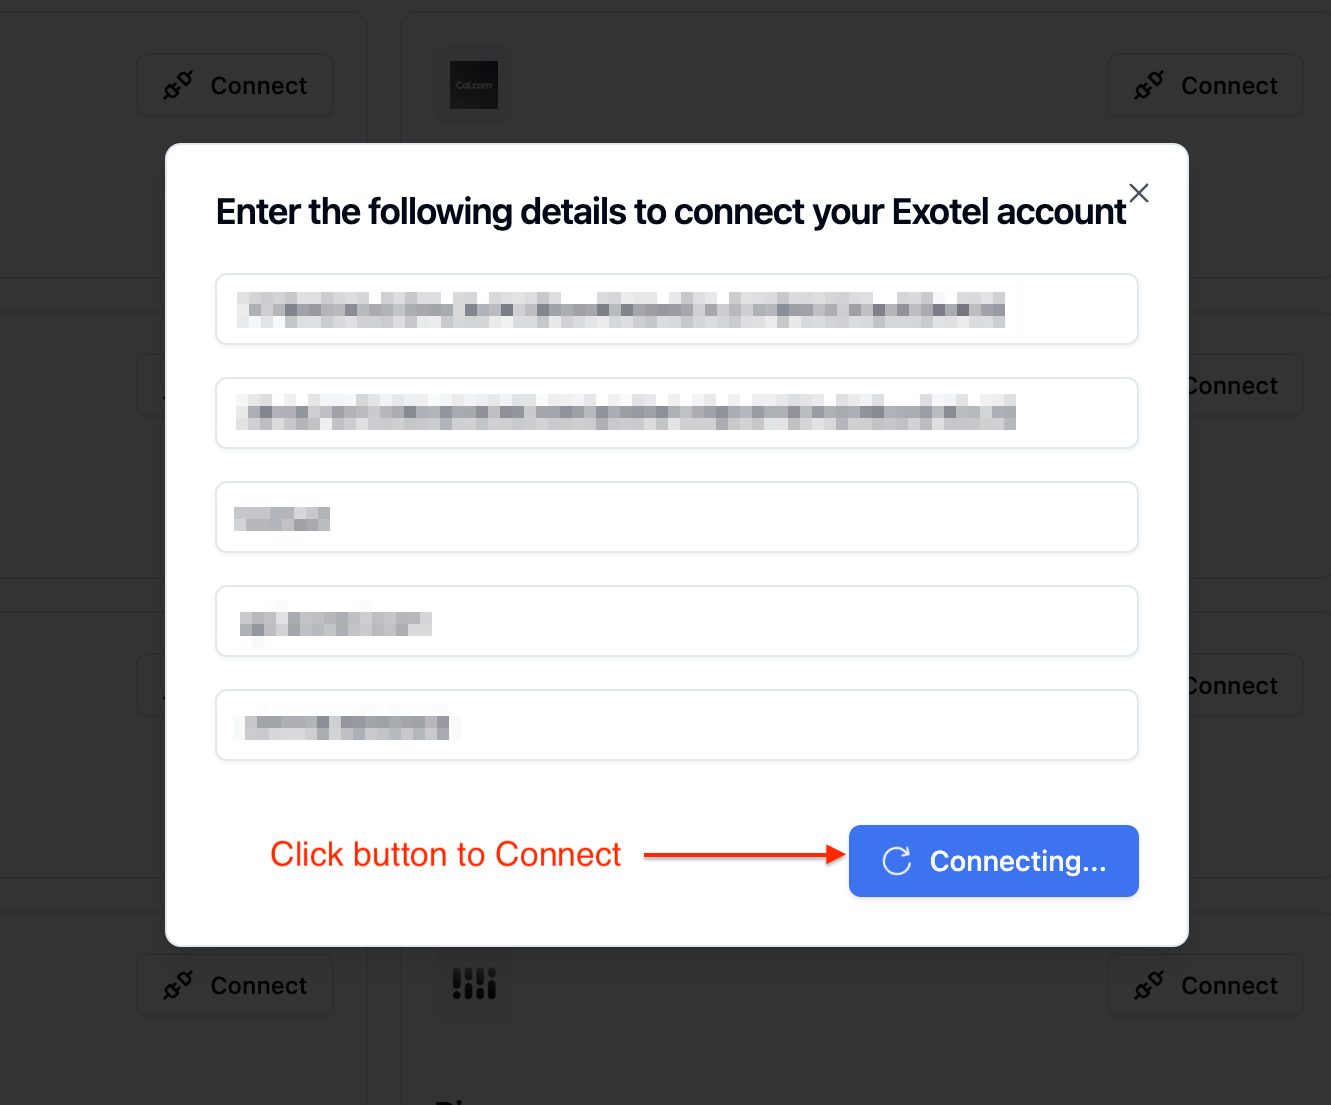Select the Dialpad integration logo
Viewport: 1331px width, 1105px height.
tap(473, 985)
